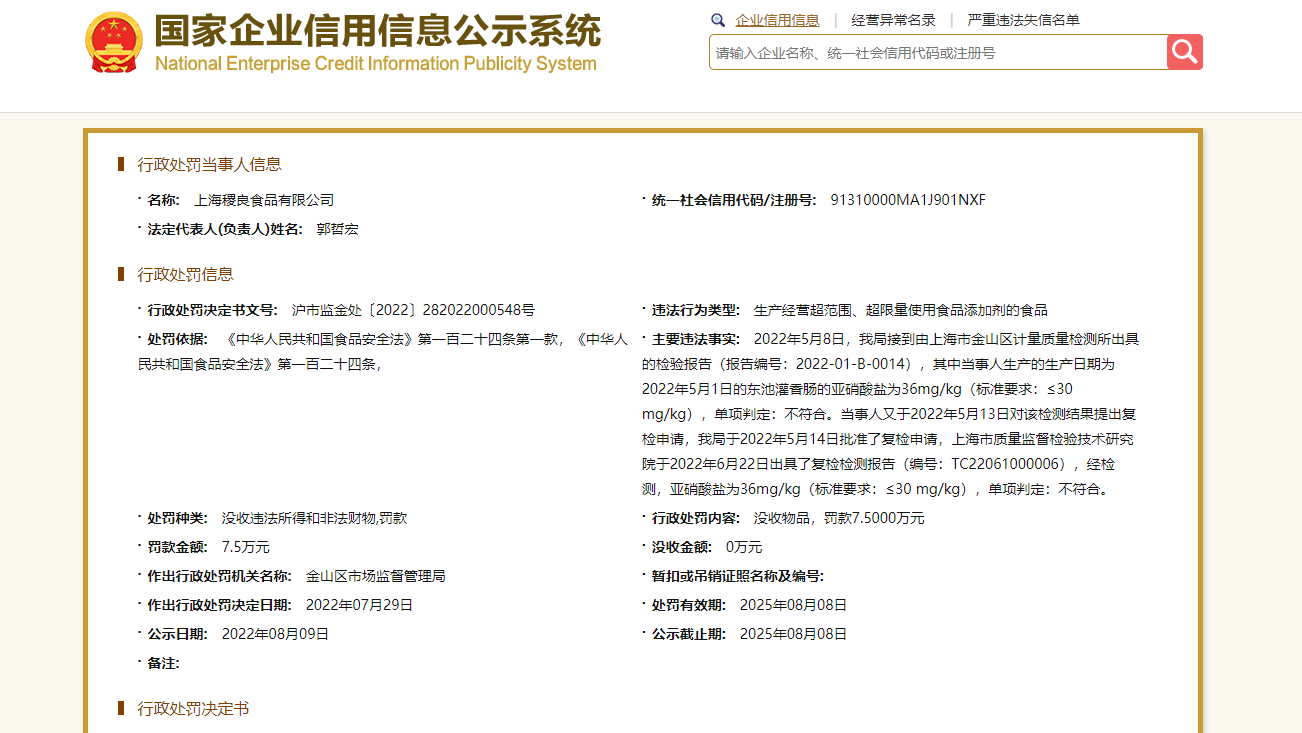Click the credit code 91310000MA1J901NXF
The width and height of the screenshot is (1302, 733).
tap(907, 200)
